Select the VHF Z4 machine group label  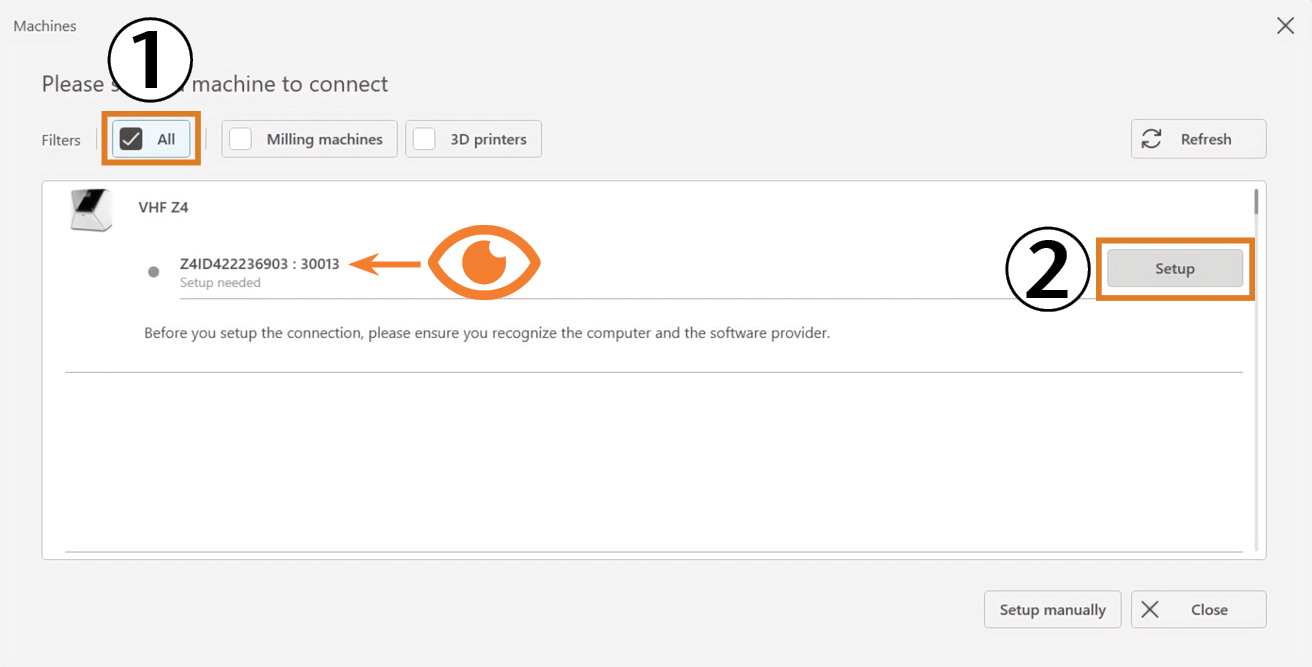(163, 208)
